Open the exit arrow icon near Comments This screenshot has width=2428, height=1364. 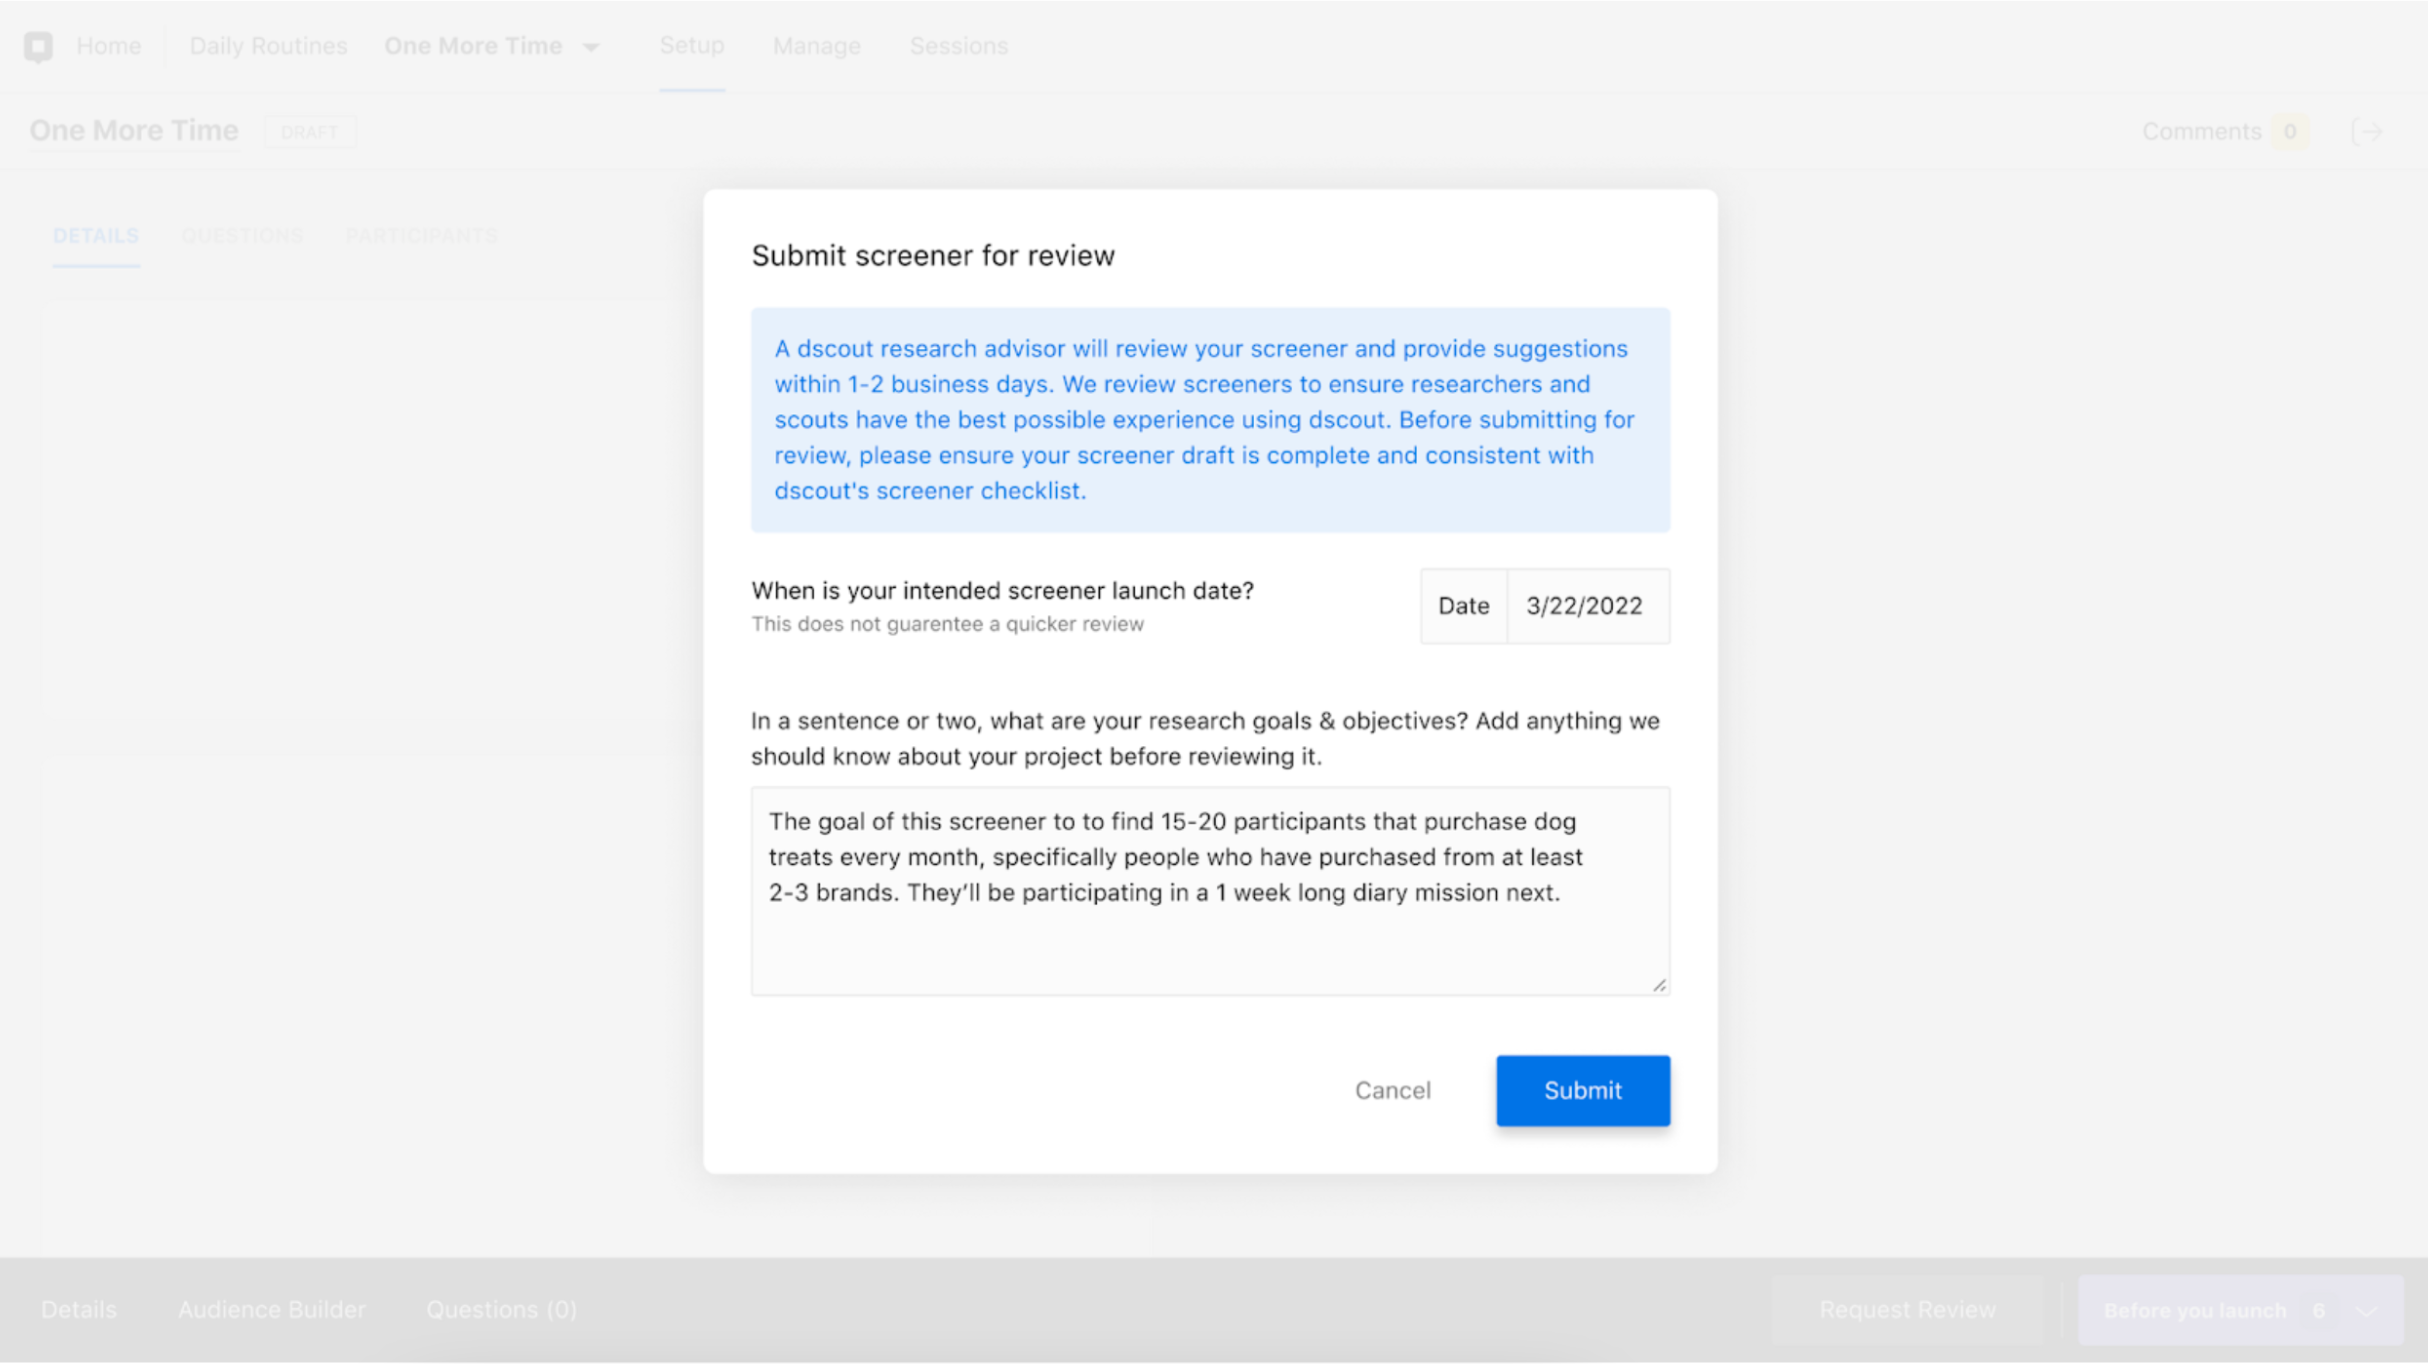pos(2367,131)
